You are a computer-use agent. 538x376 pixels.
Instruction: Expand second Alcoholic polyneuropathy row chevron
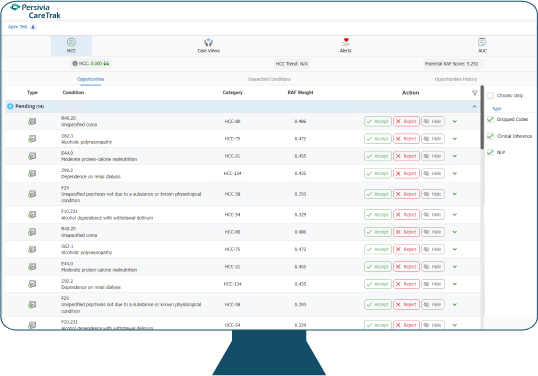coord(455,249)
